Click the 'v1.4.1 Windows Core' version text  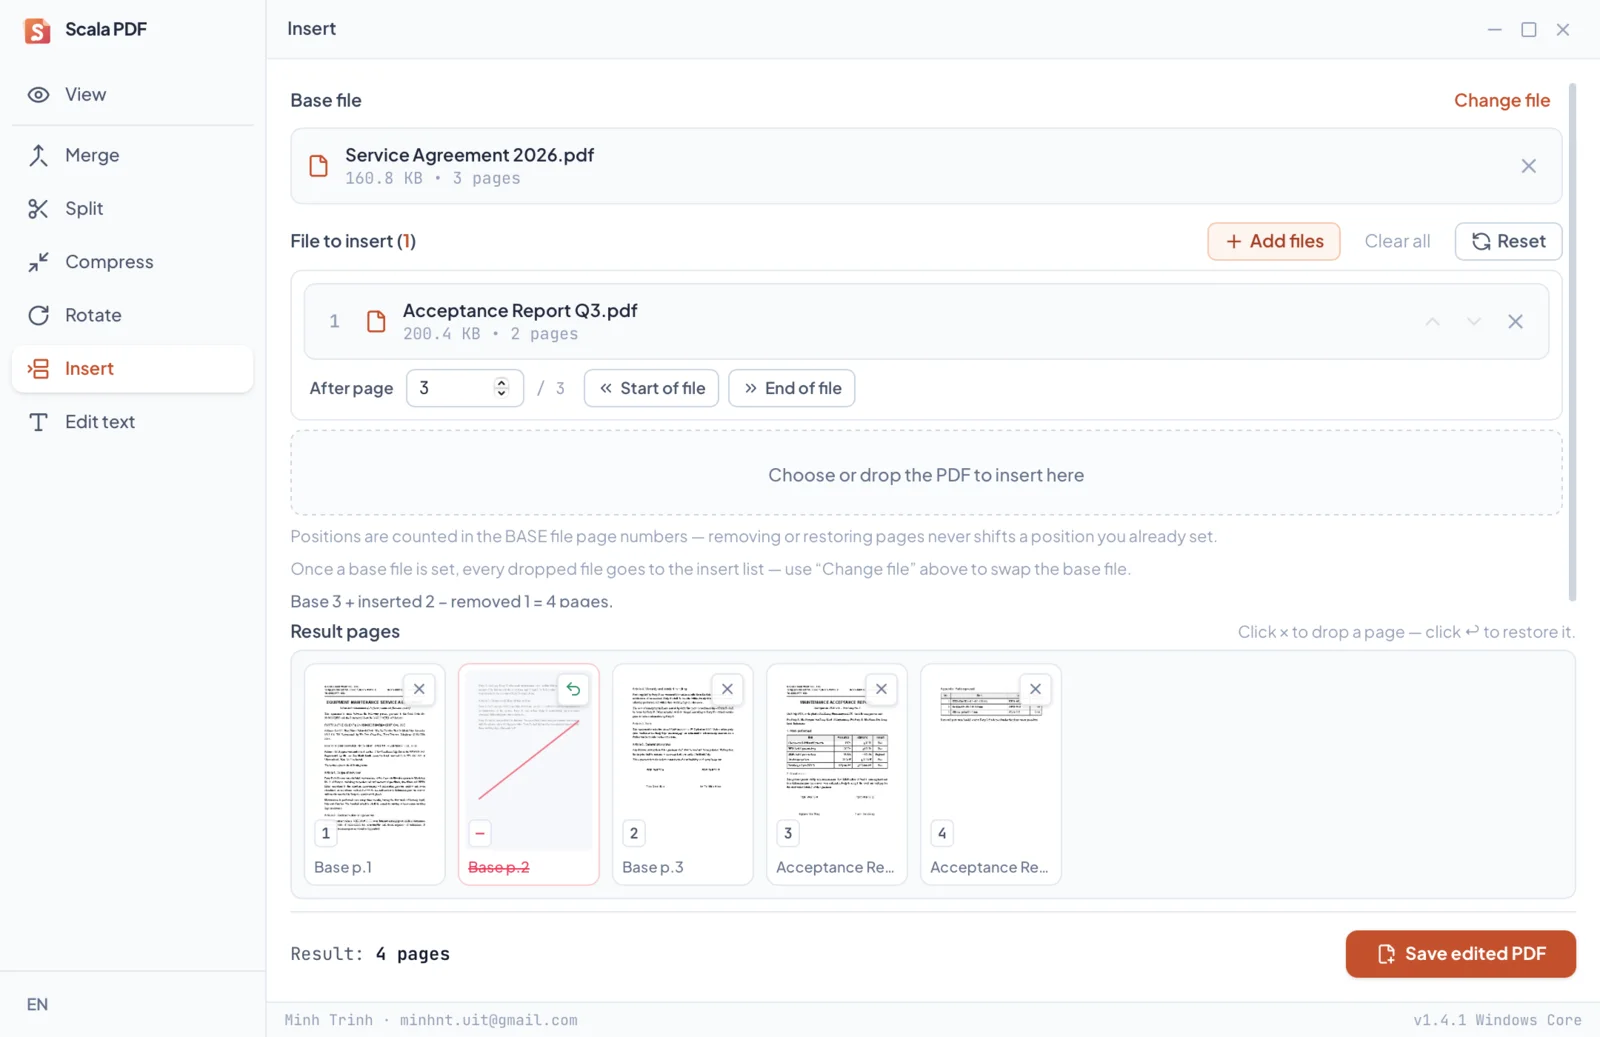point(1497,1020)
